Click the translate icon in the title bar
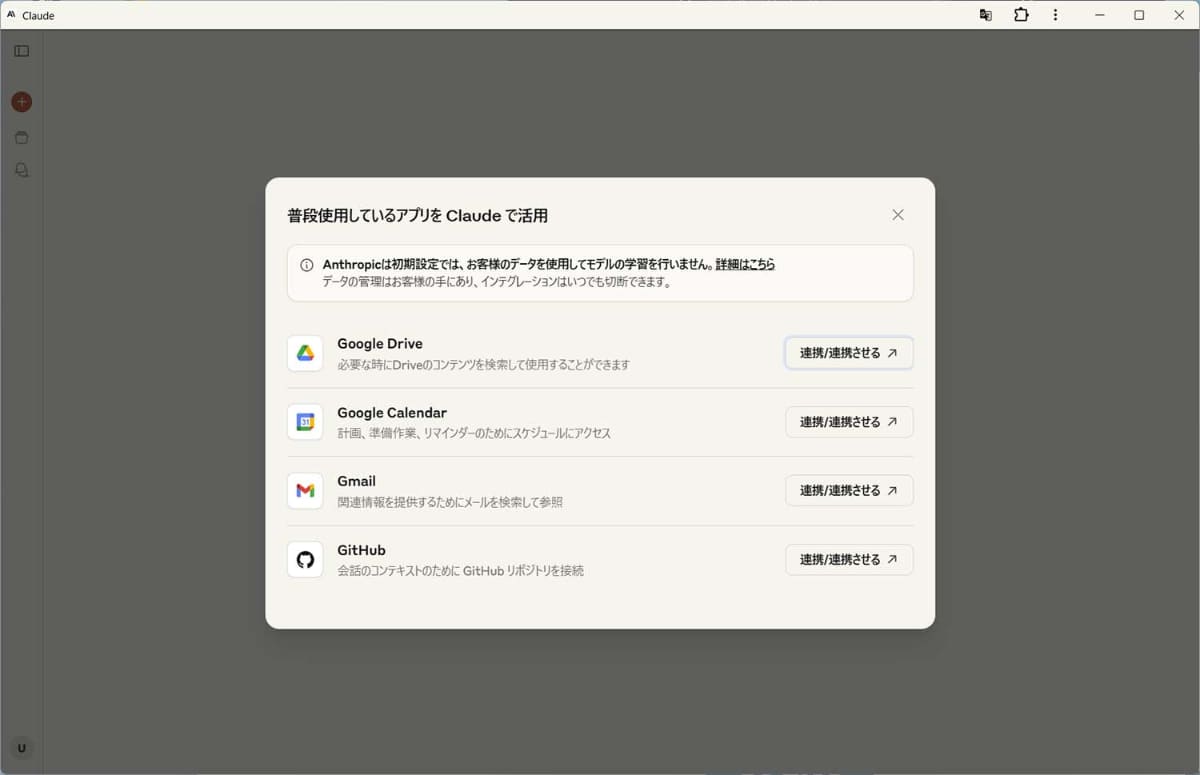 click(986, 15)
